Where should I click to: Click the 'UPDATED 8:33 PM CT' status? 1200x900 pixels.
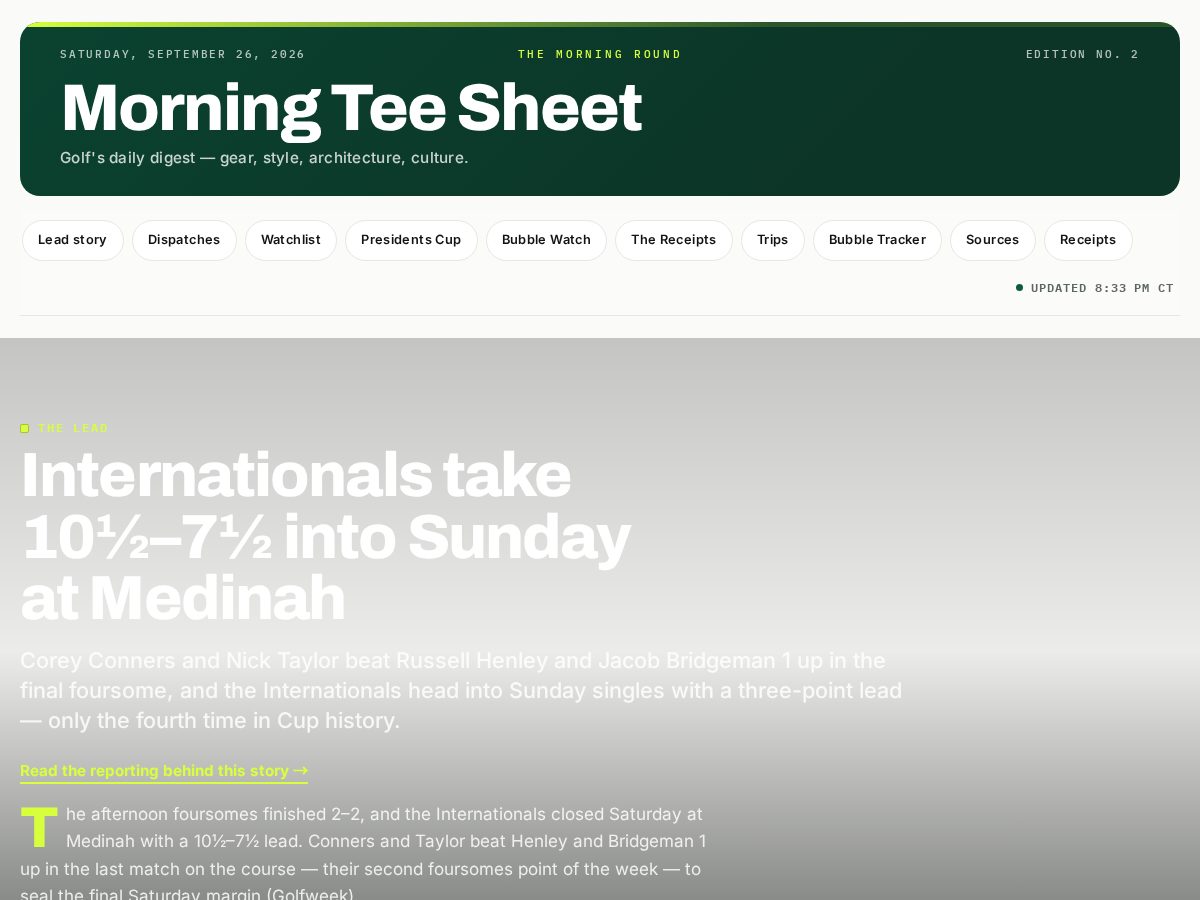[x=1102, y=288]
